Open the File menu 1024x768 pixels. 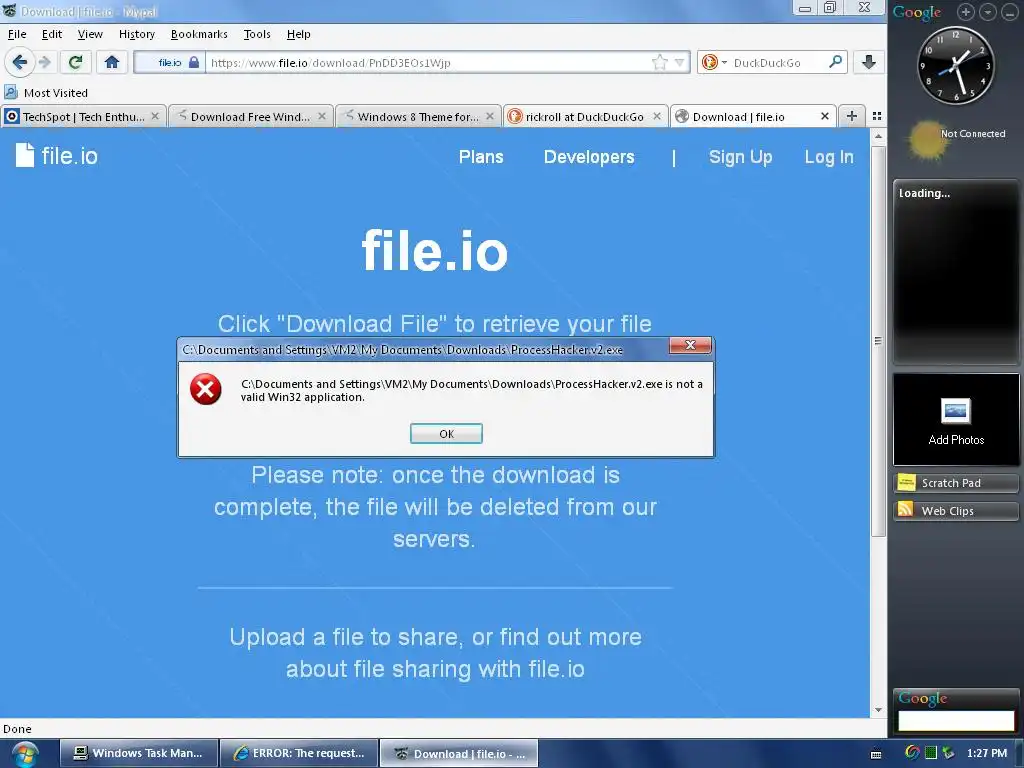point(17,34)
